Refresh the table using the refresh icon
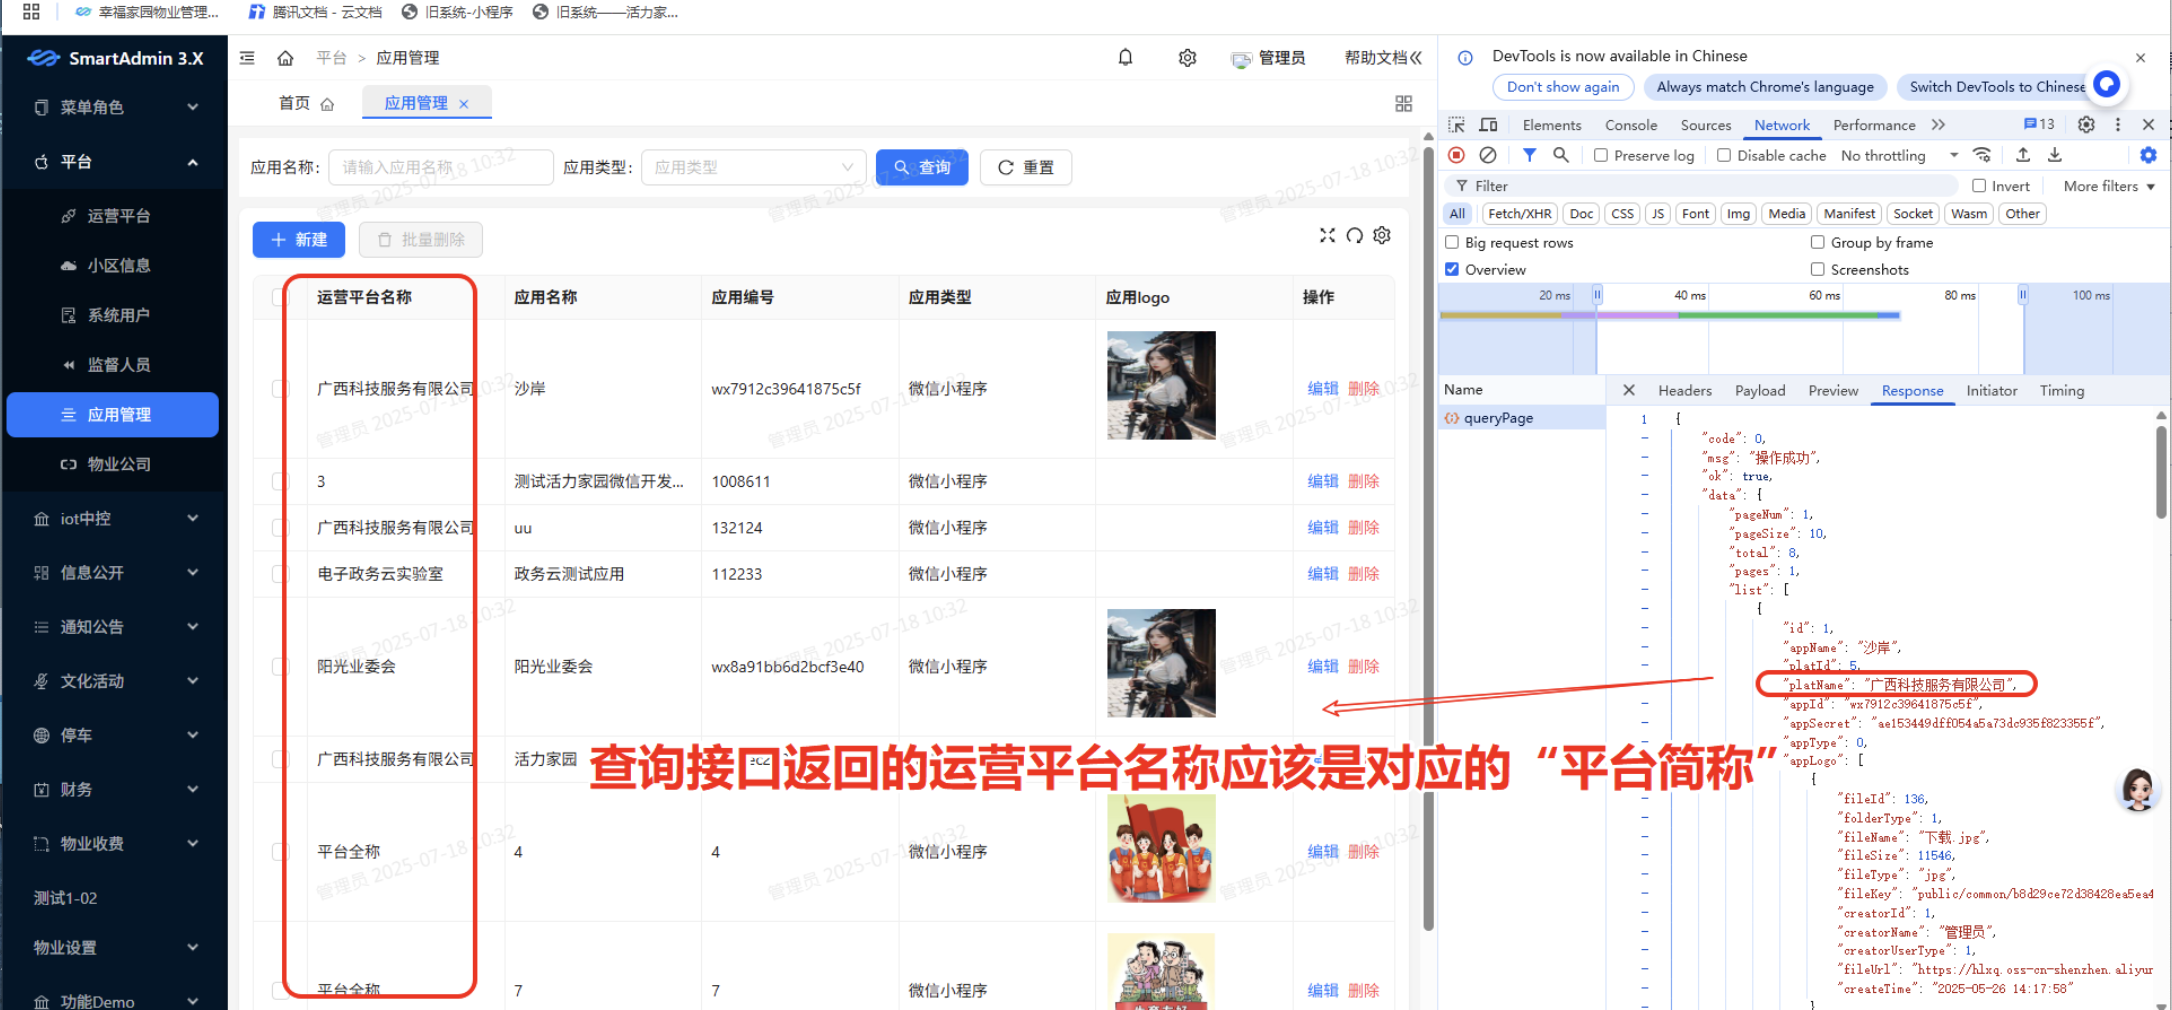The width and height of the screenshot is (2172, 1010). pyautogui.click(x=1355, y=236)
